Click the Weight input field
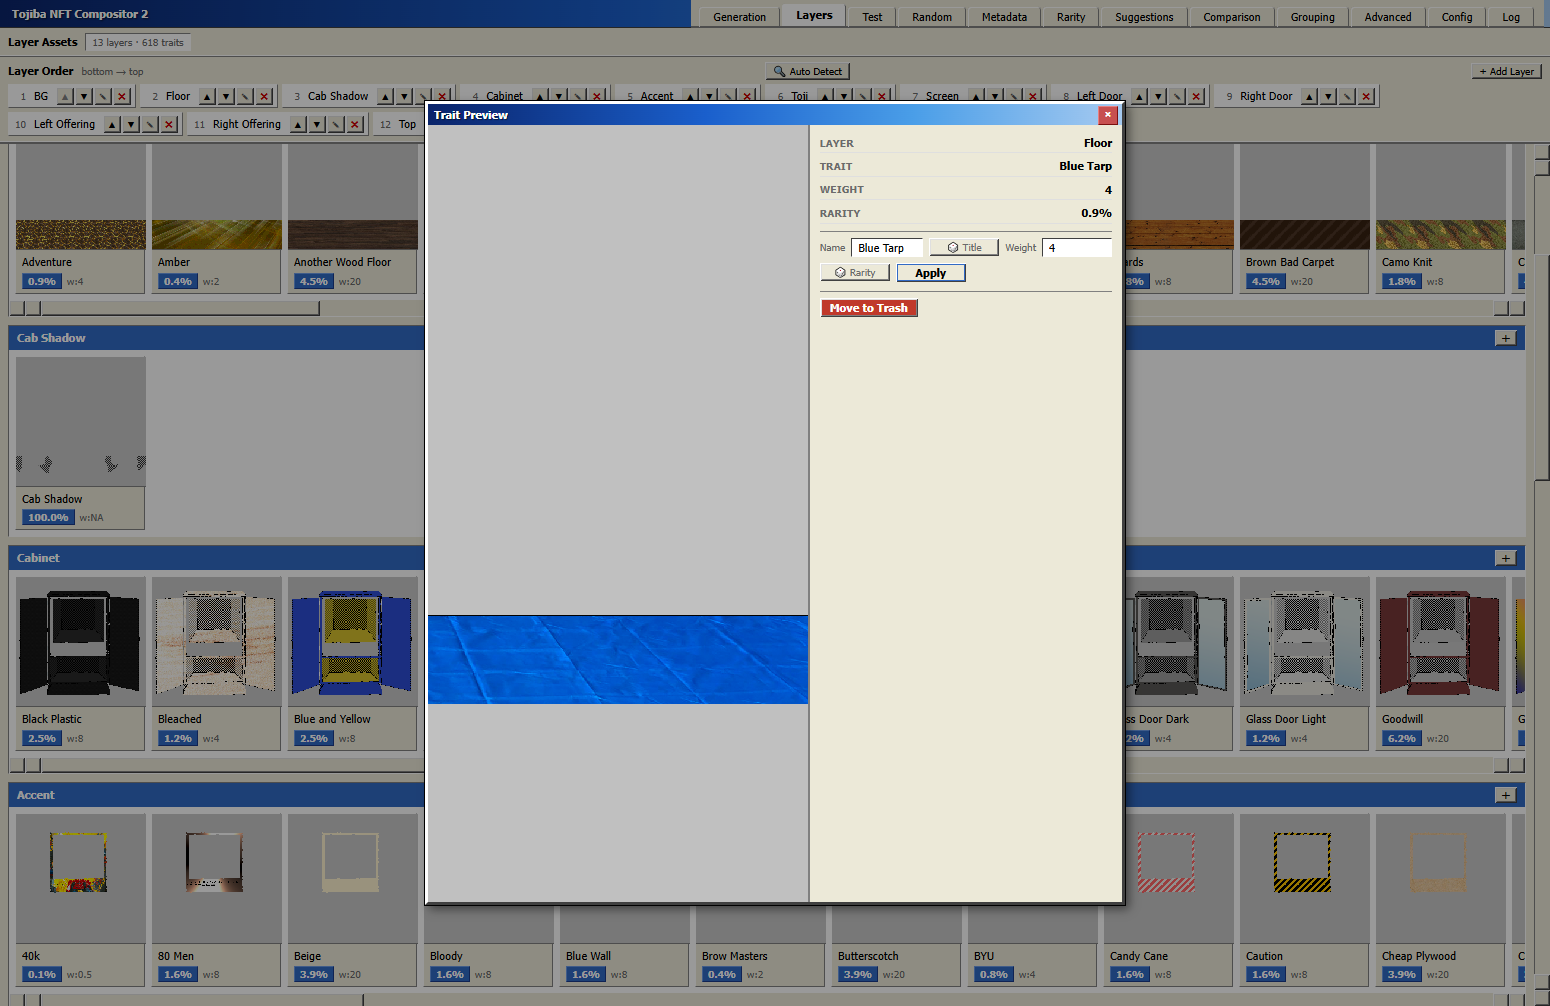 click(1076, 248)
